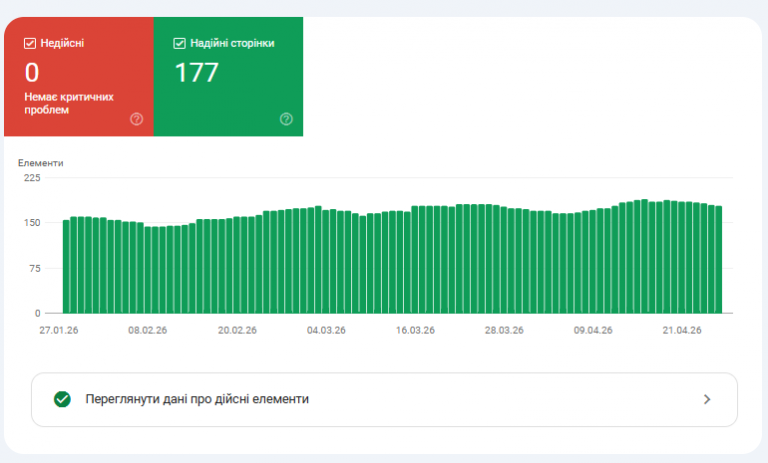Click the Немає критичних проблем text
The width and height of the screenshot is (768, 463).
click(x=69, y=103)
